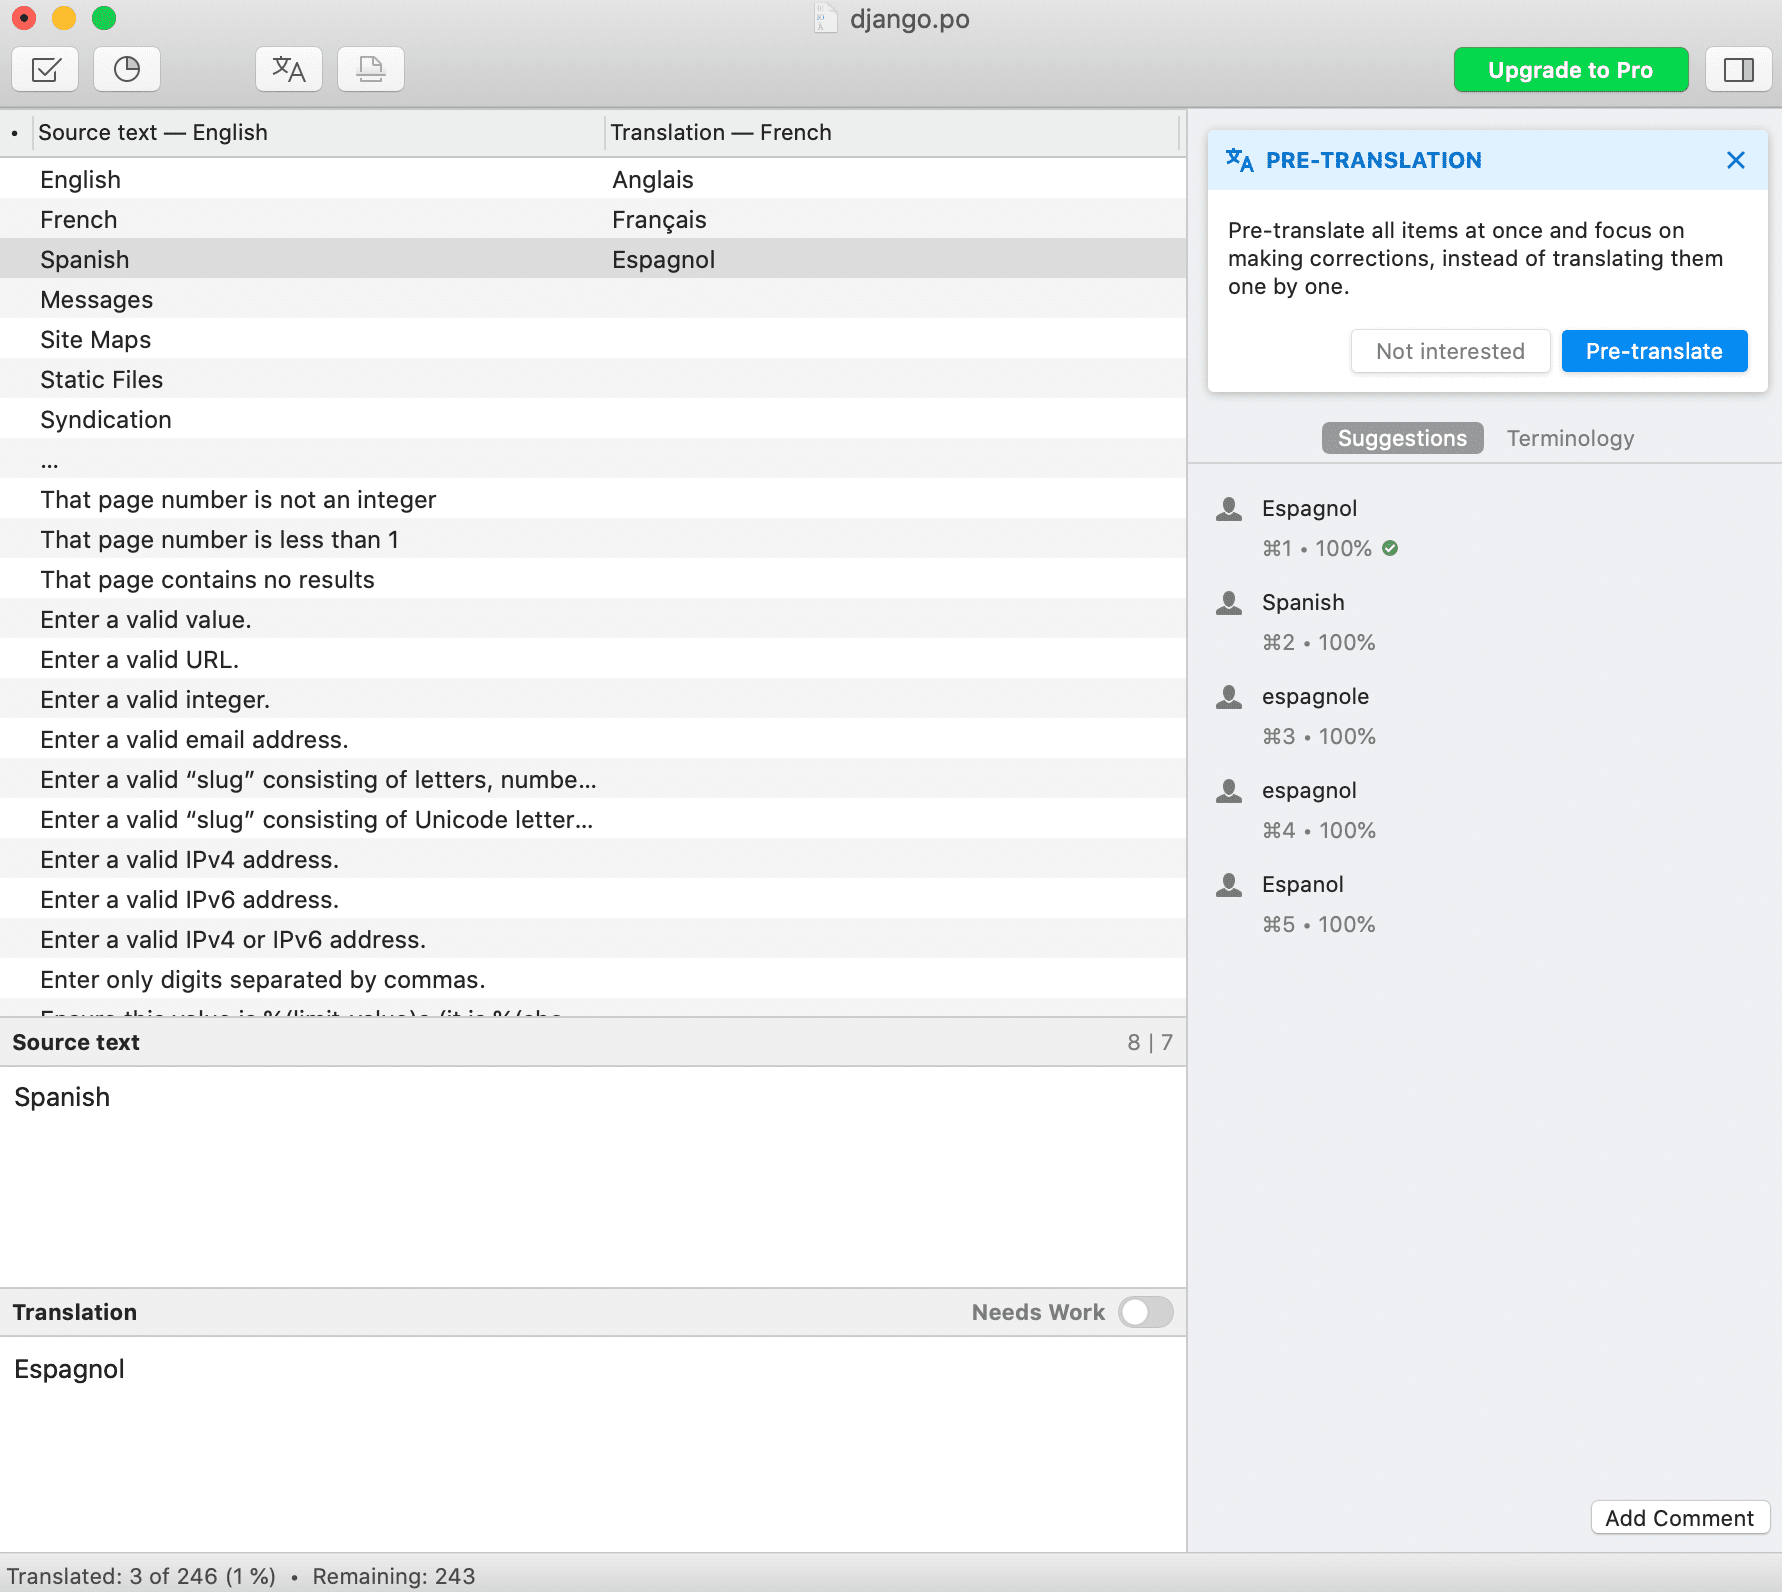Click the Source text area showing Spanish

[x=593, y=1177]
